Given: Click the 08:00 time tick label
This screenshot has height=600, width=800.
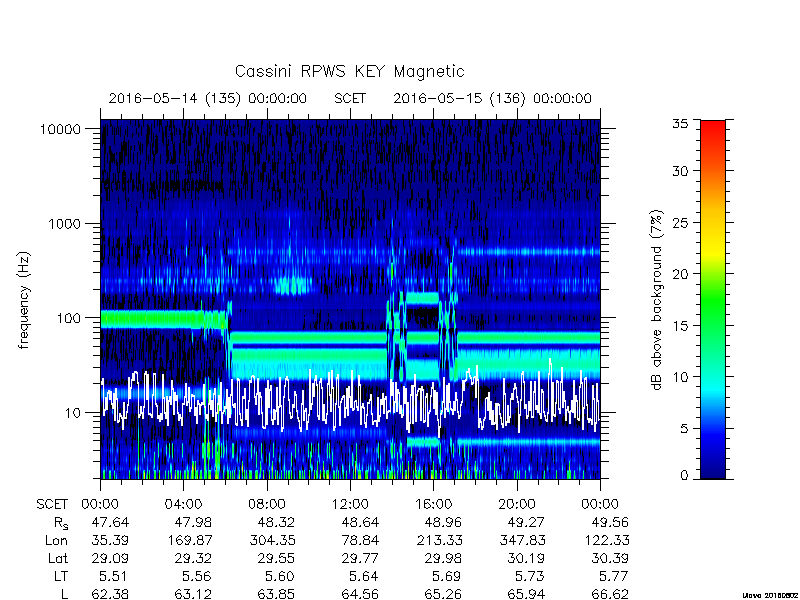Looking at the screenshot, I should (267, 505).
